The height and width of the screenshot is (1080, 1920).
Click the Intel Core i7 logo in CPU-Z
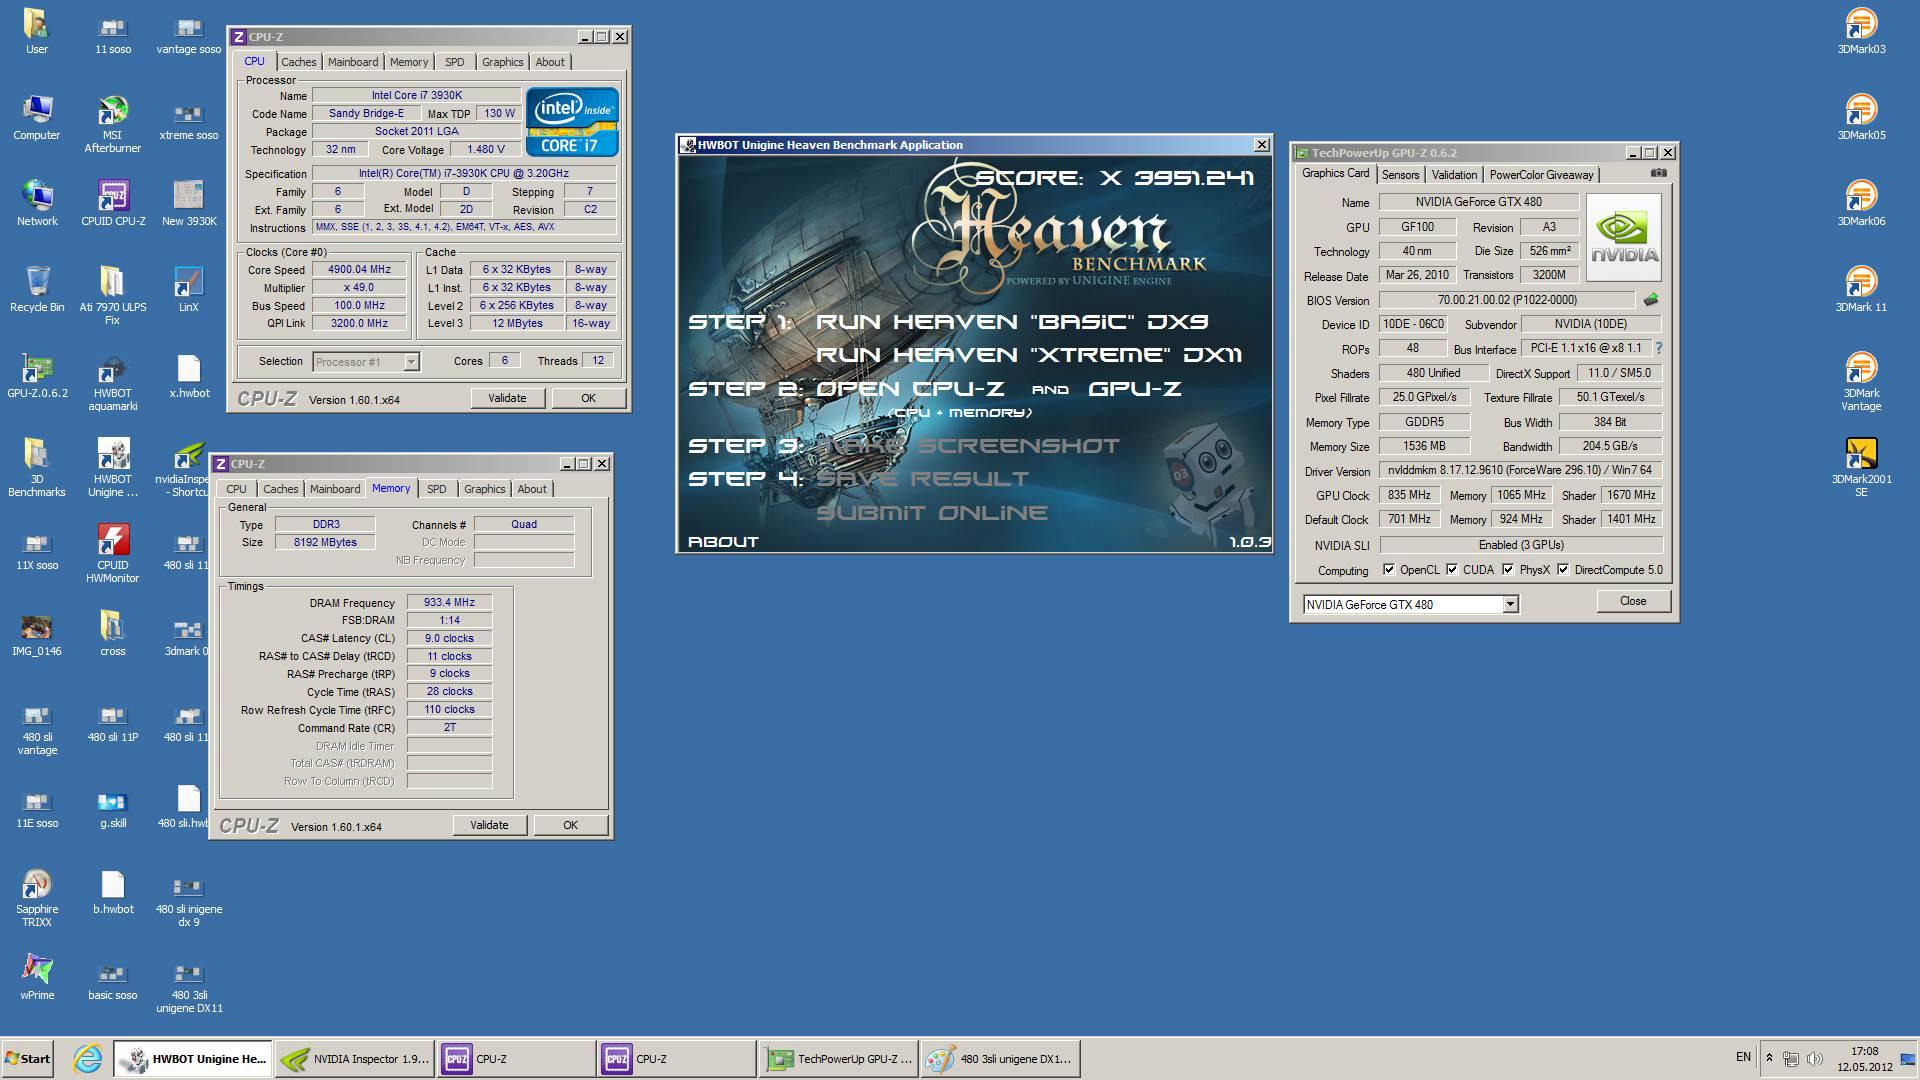point(572,122)
